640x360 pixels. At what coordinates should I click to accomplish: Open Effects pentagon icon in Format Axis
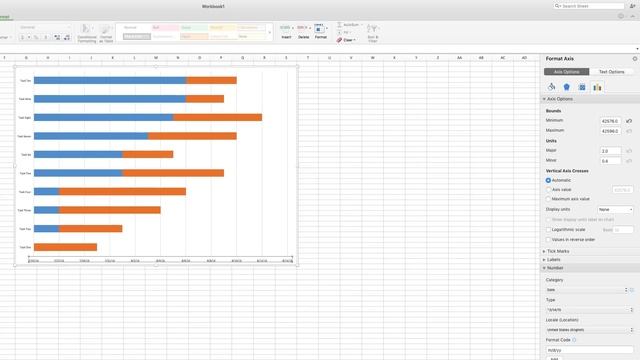tap(567, 87)
